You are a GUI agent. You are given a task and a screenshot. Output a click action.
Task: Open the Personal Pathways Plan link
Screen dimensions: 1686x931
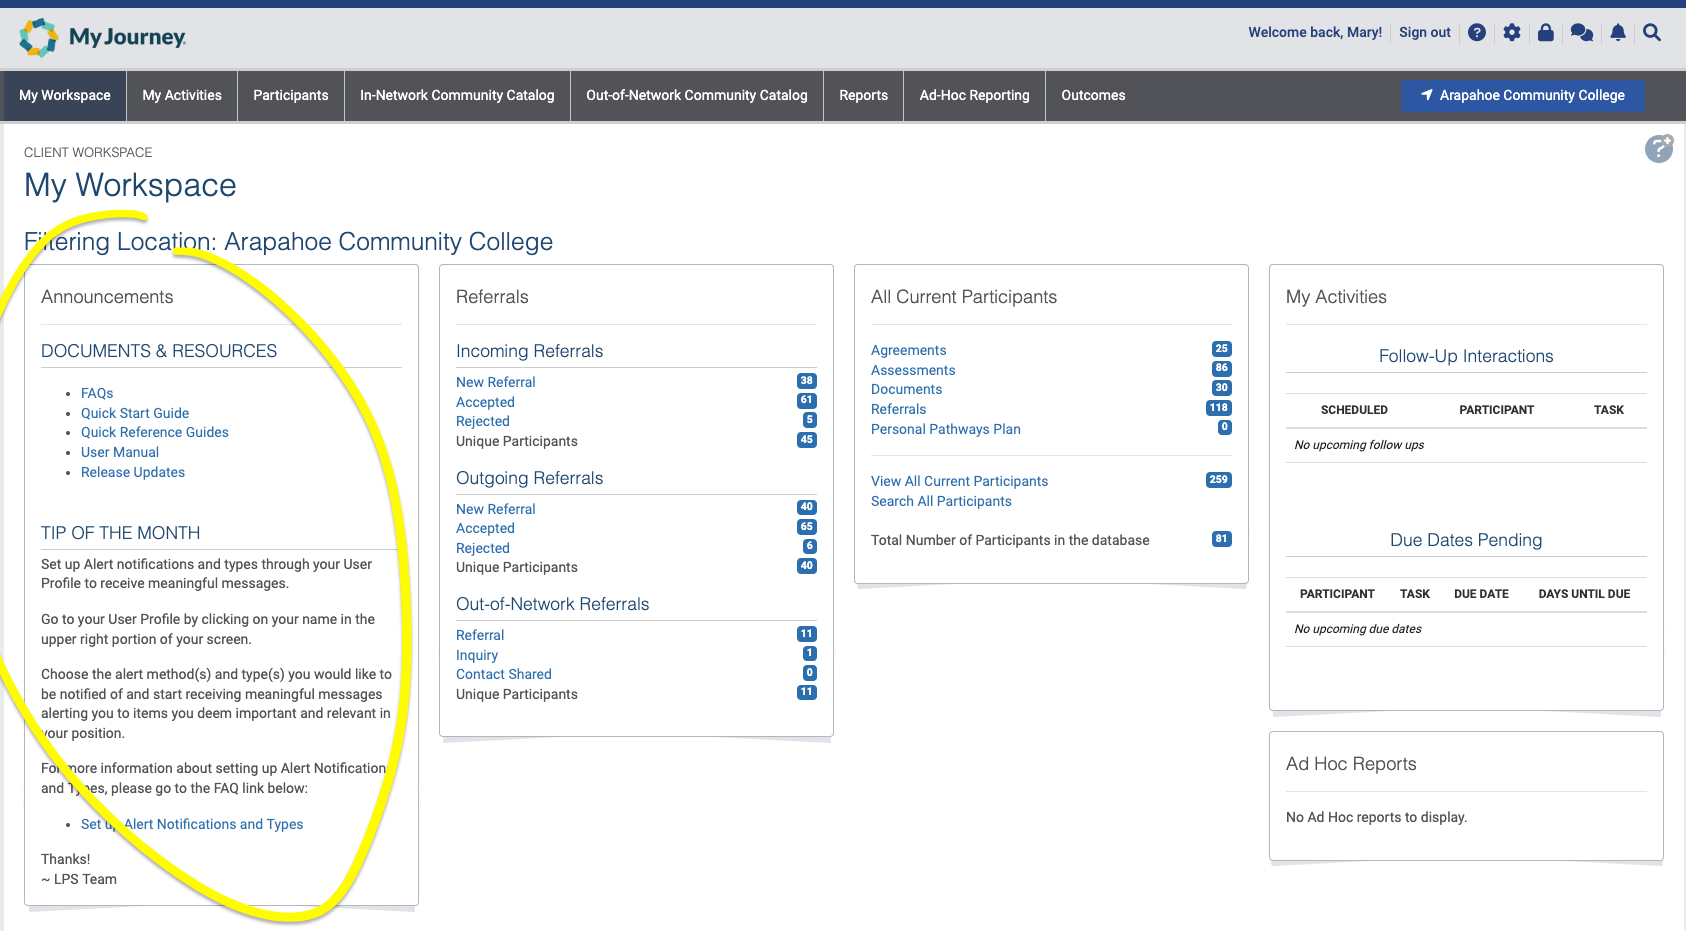[945, 429]
